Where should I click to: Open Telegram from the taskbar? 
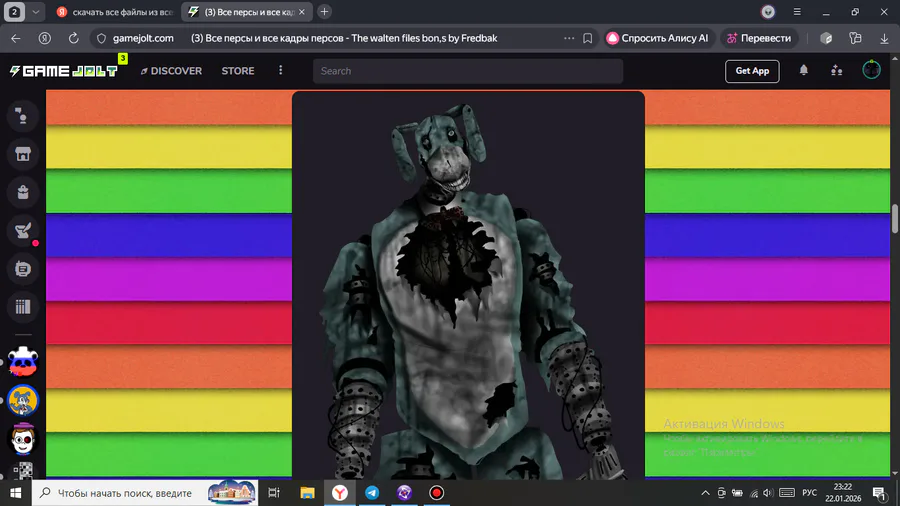tap(372, 493)
